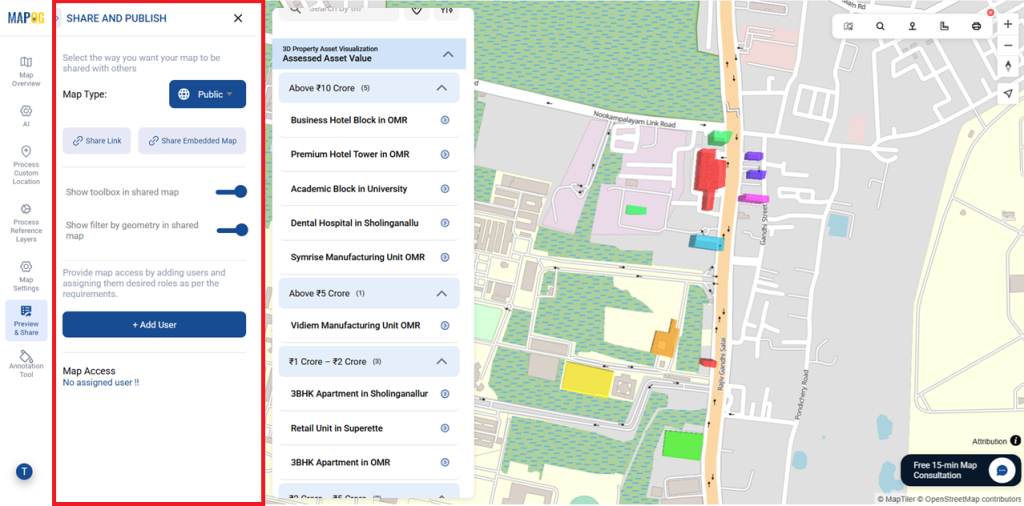Open details arrow for Vidiem Manufacturing Unit OMR
The height and width of the screenshot is (506, 1024).
click(x=445, y=325)
